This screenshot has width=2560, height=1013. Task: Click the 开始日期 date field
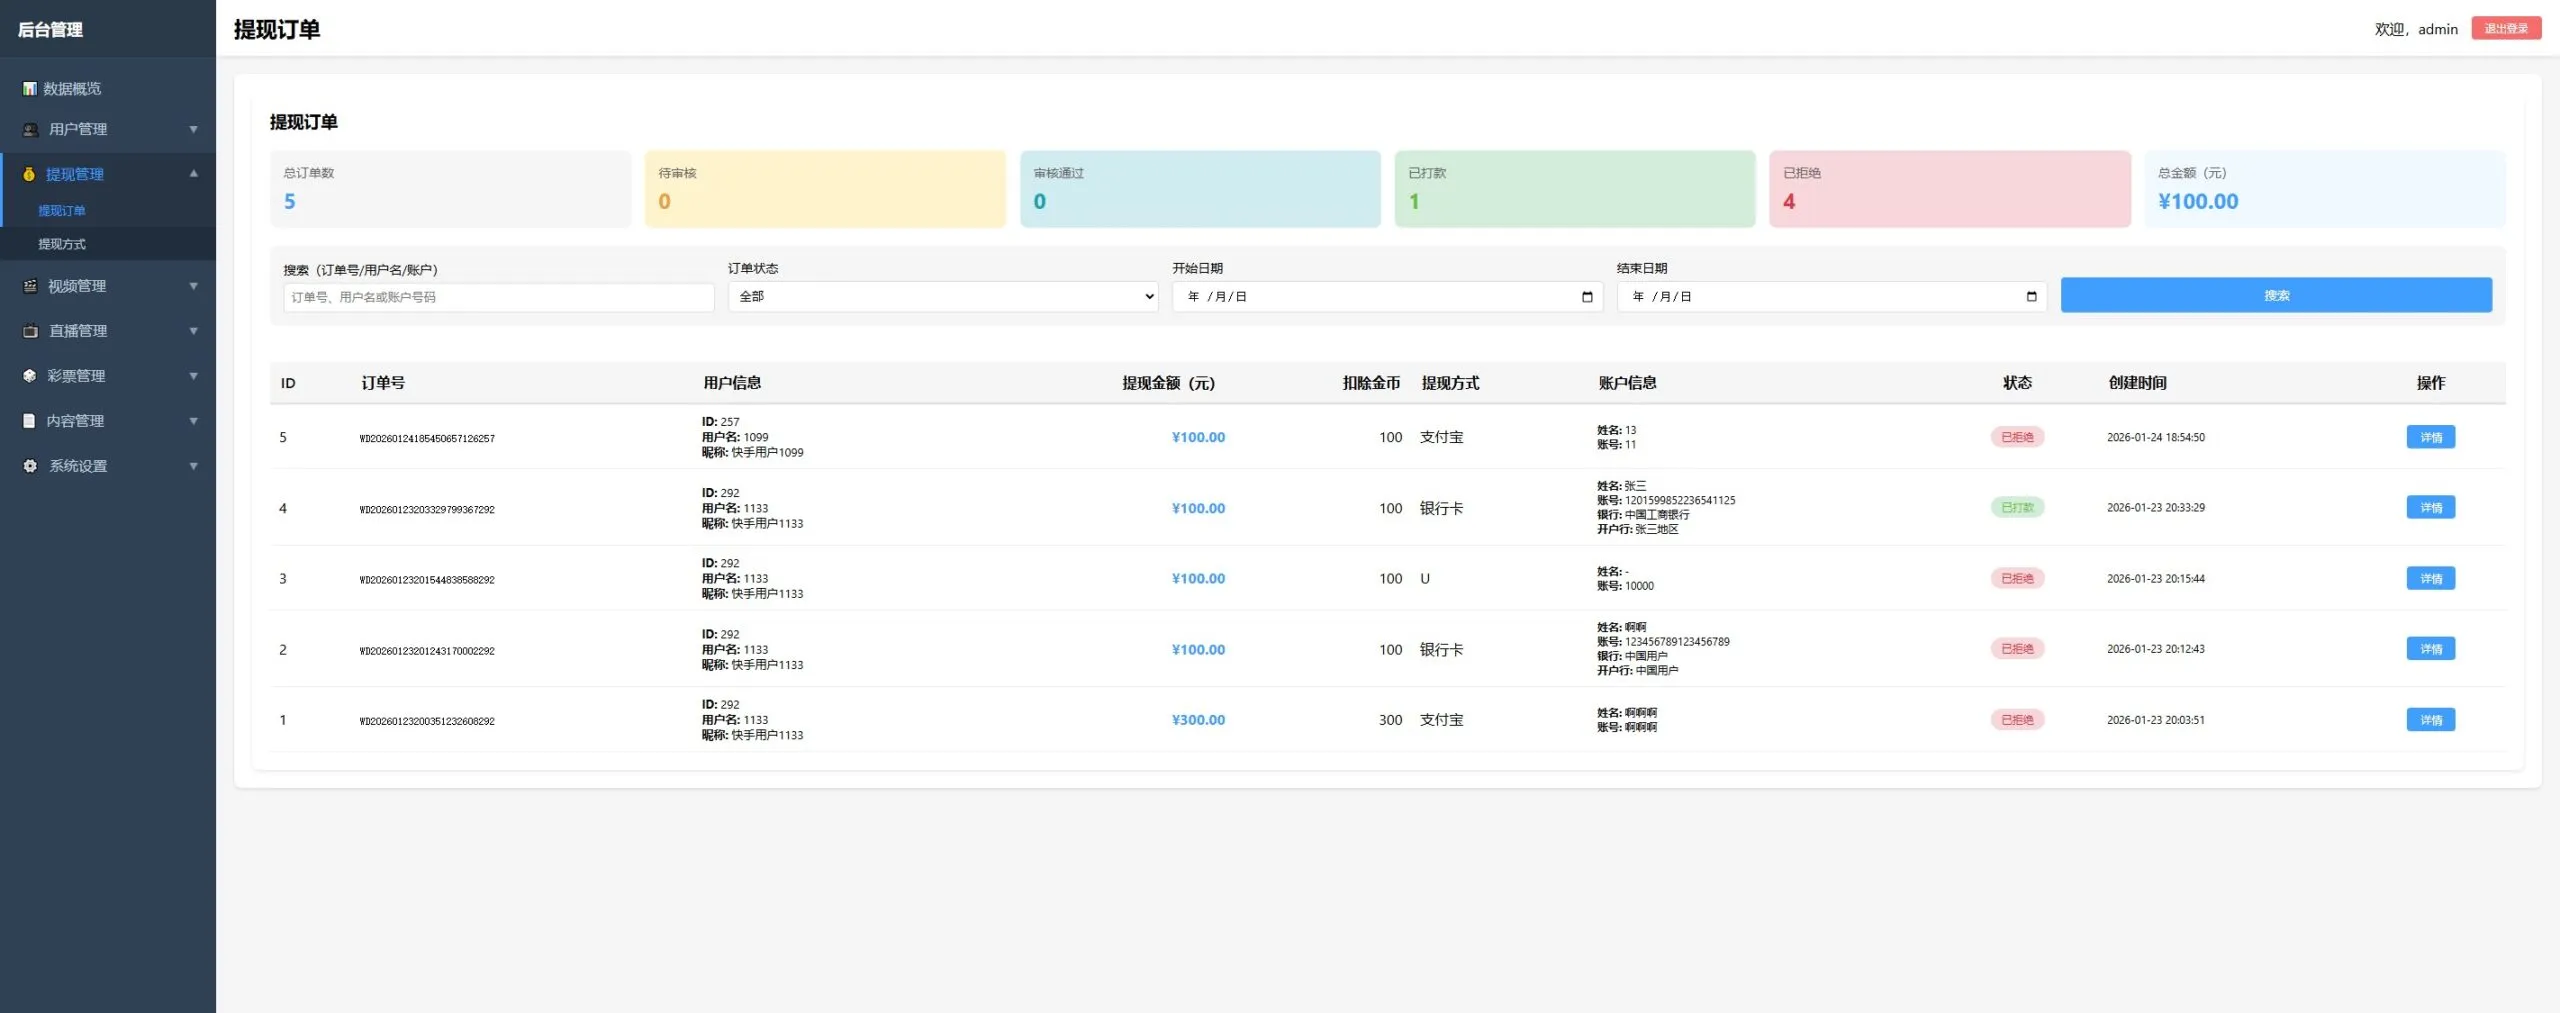[1387, 297]
